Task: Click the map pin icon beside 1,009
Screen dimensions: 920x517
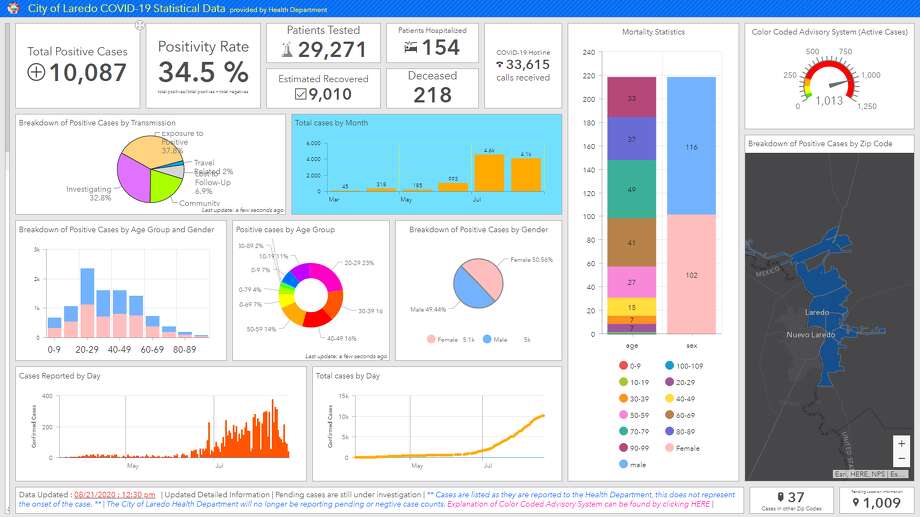Action: point(855,503)
